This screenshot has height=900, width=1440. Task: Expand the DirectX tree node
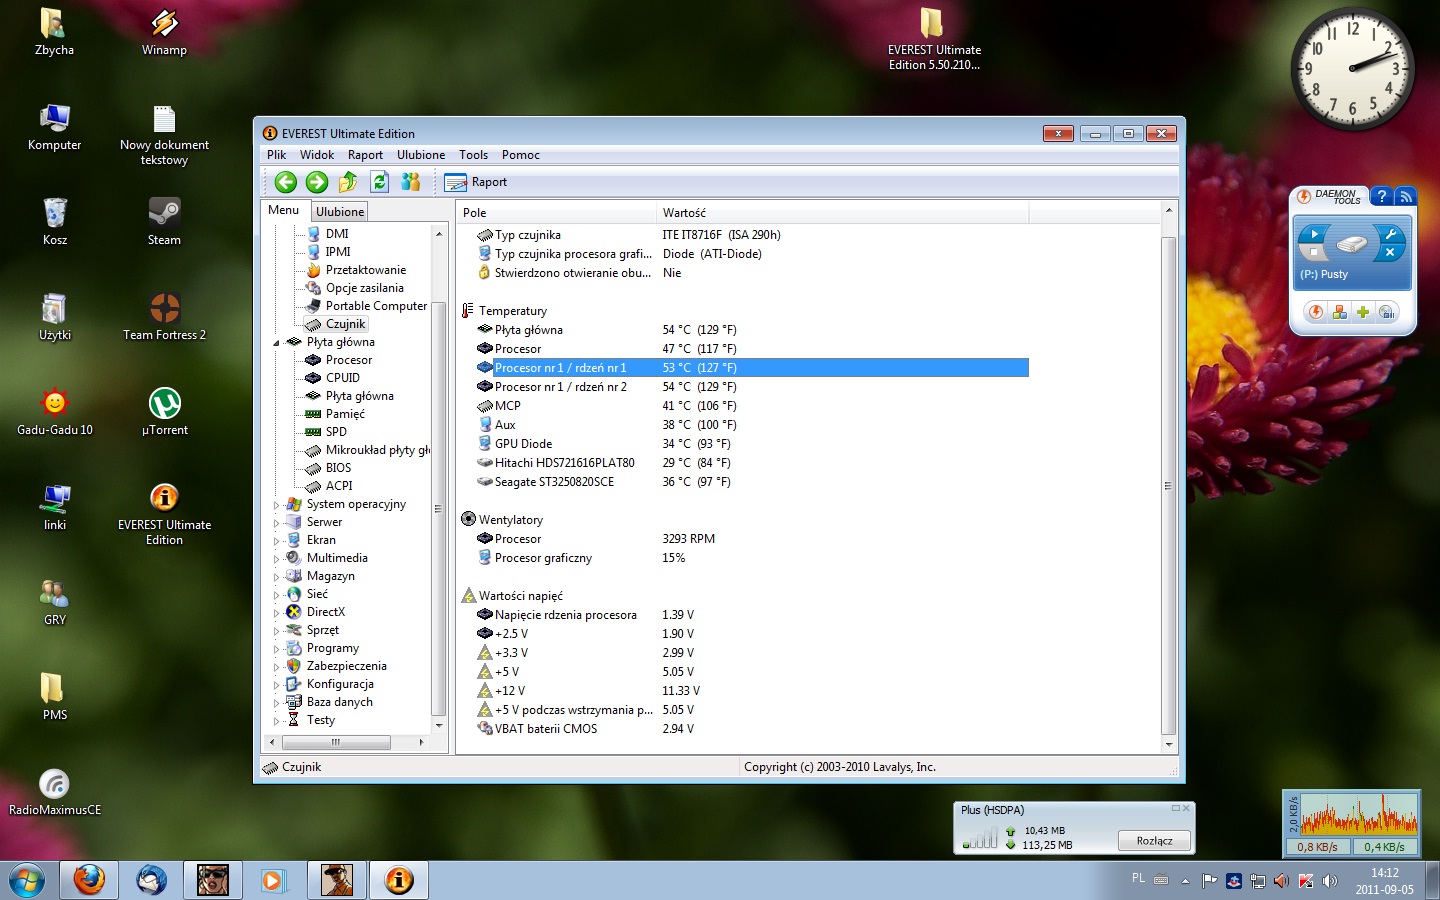pyautogui.click(x=277, y=613)
